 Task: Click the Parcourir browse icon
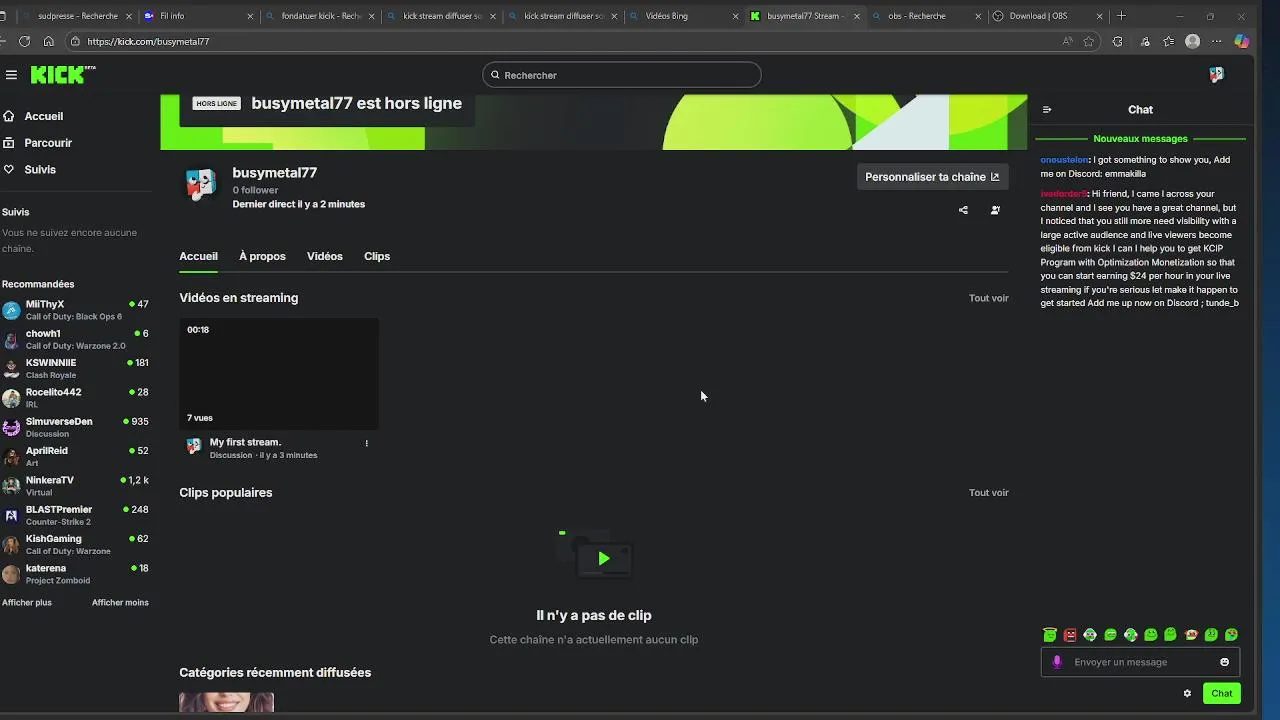click(9, 143)
